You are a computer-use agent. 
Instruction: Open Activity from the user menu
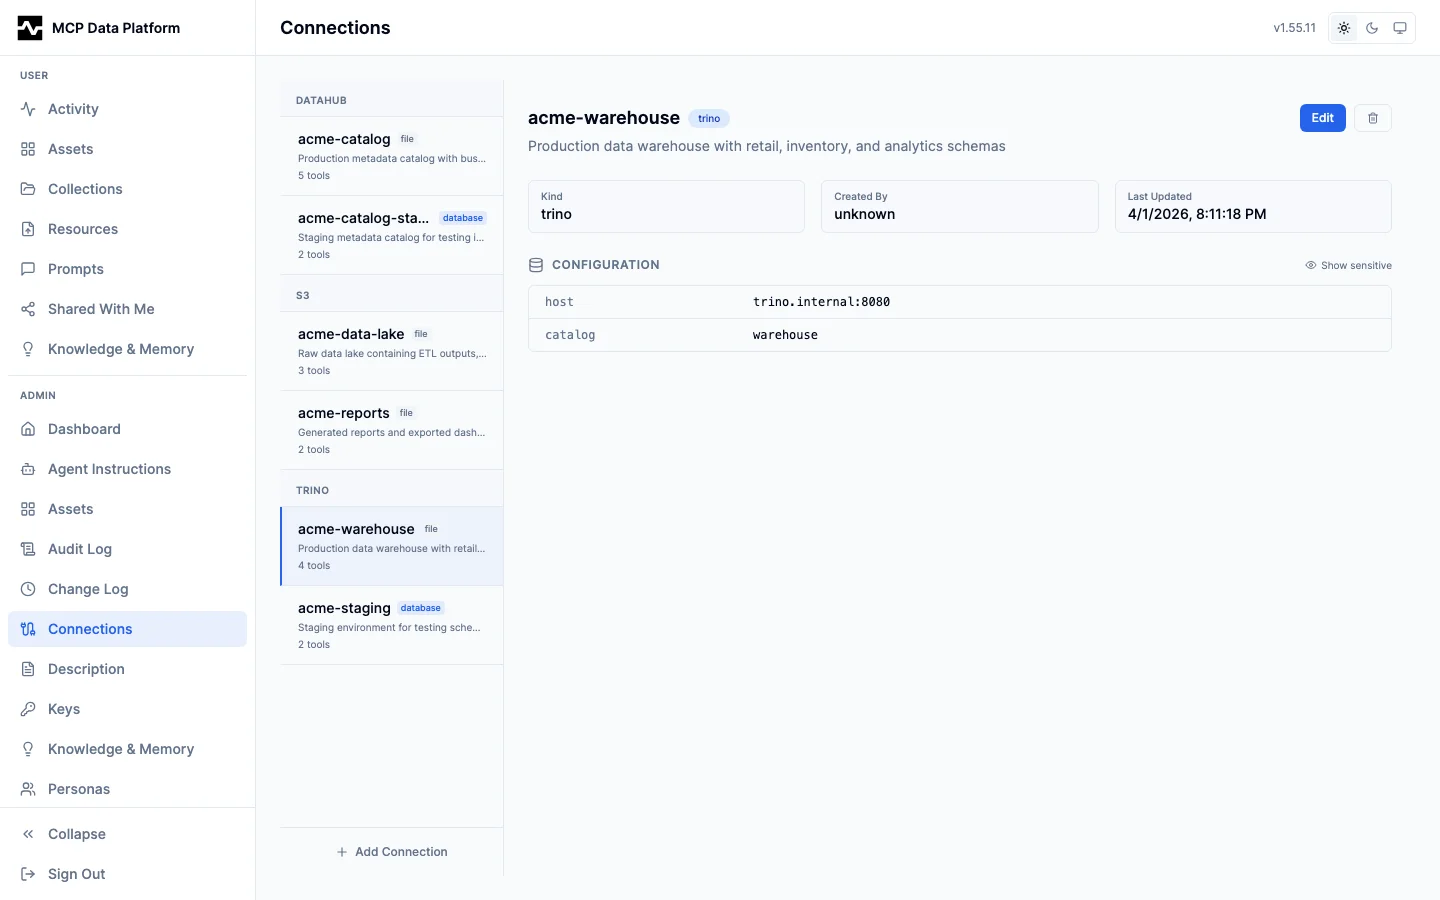click(x=73, y=109)
